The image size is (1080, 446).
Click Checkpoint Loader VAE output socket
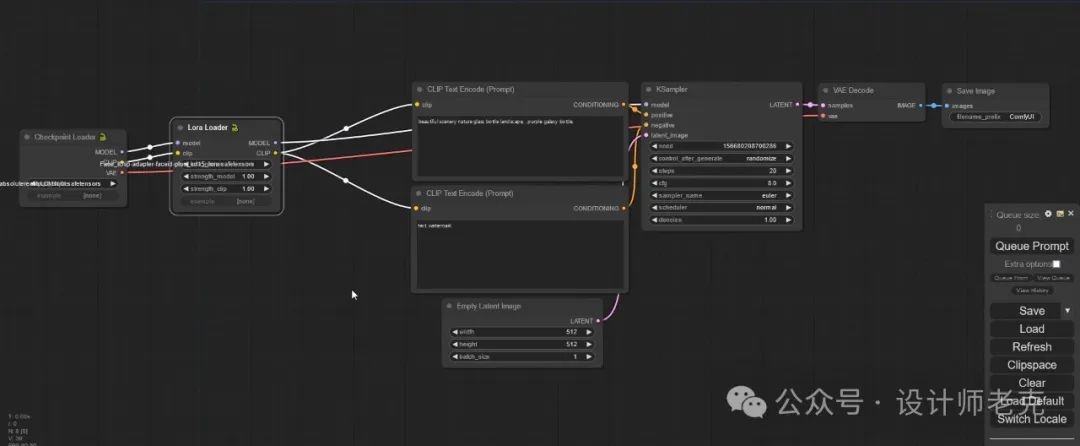(x=122, y=173)
